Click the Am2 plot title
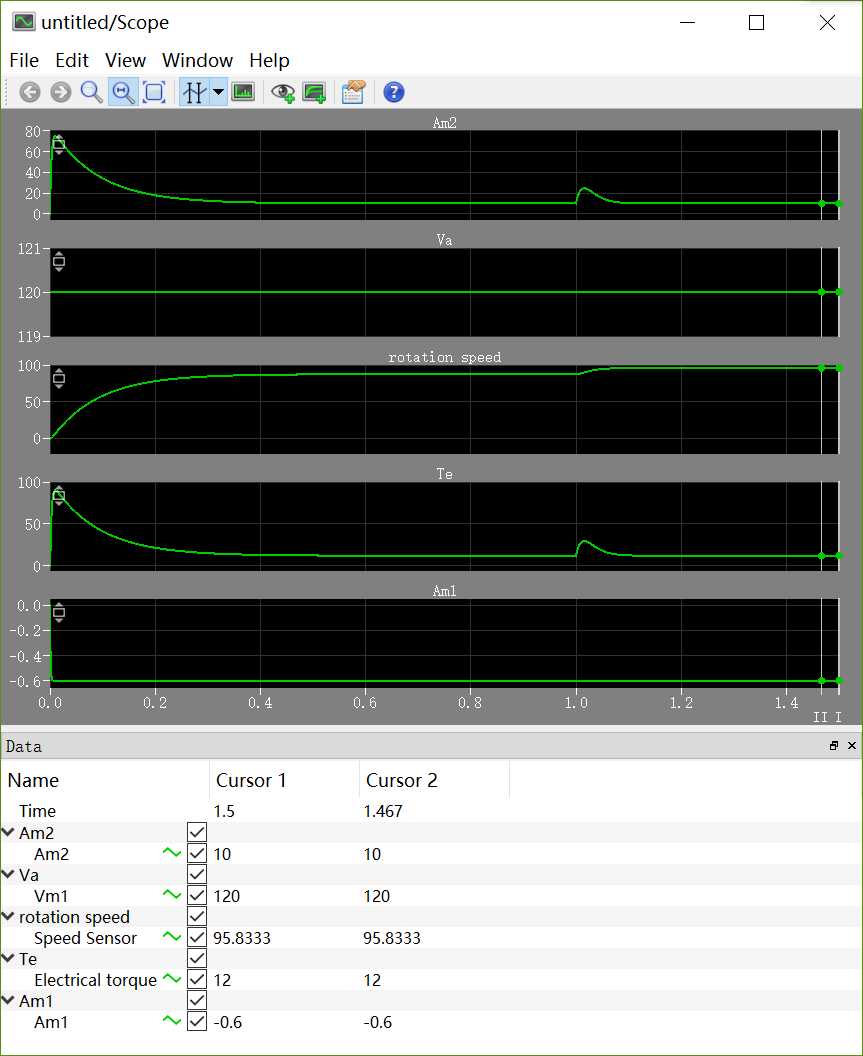Viewport: 863px width, 1056px height. pyautogui.click(x=445, y=123)
